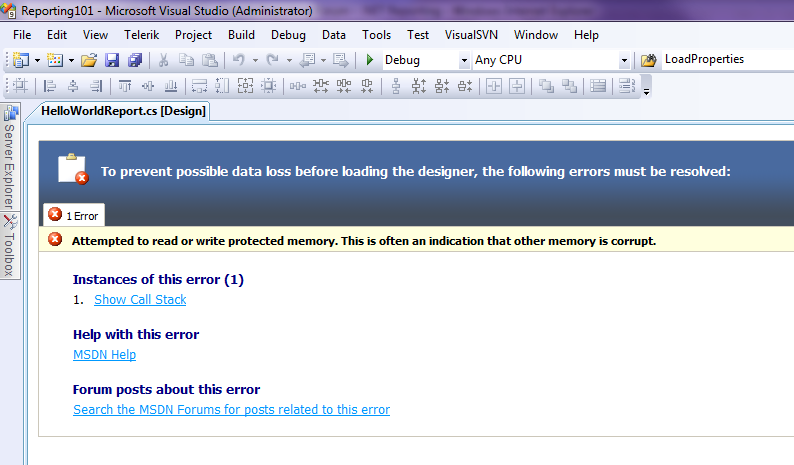The height and width of the screenshot is (465, 794).
Task: Open the View menu
Action: point(95,35)
